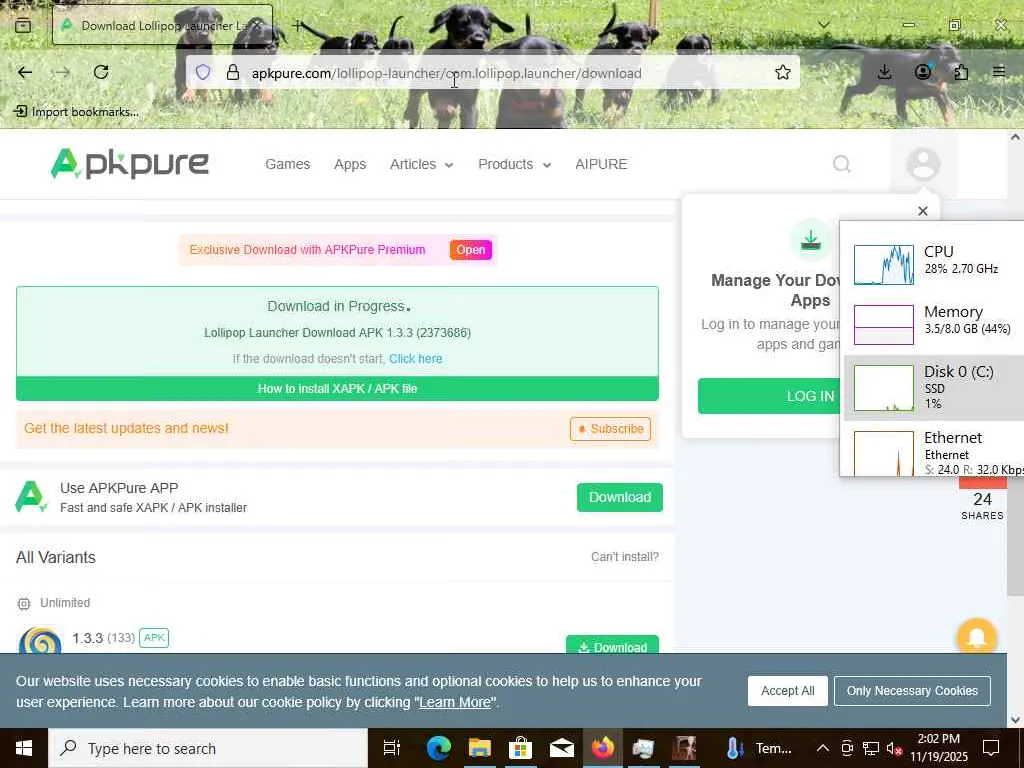Click the orange notification bell button

coord(976,637)
